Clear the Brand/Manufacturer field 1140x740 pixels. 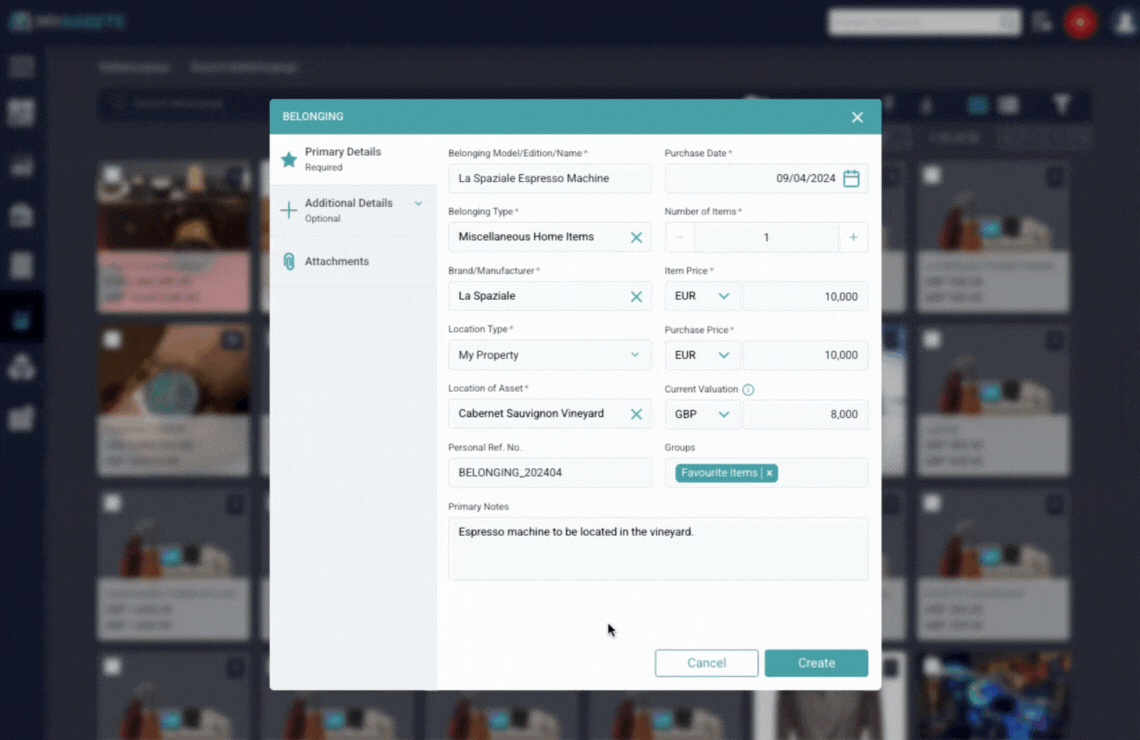[x=636, y=297]
